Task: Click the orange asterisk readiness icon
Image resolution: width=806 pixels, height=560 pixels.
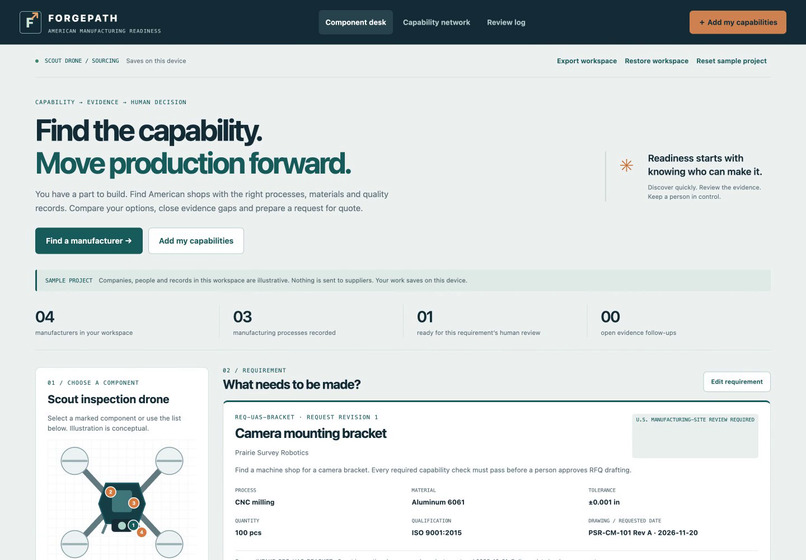Action: click(x=626, y=165)
